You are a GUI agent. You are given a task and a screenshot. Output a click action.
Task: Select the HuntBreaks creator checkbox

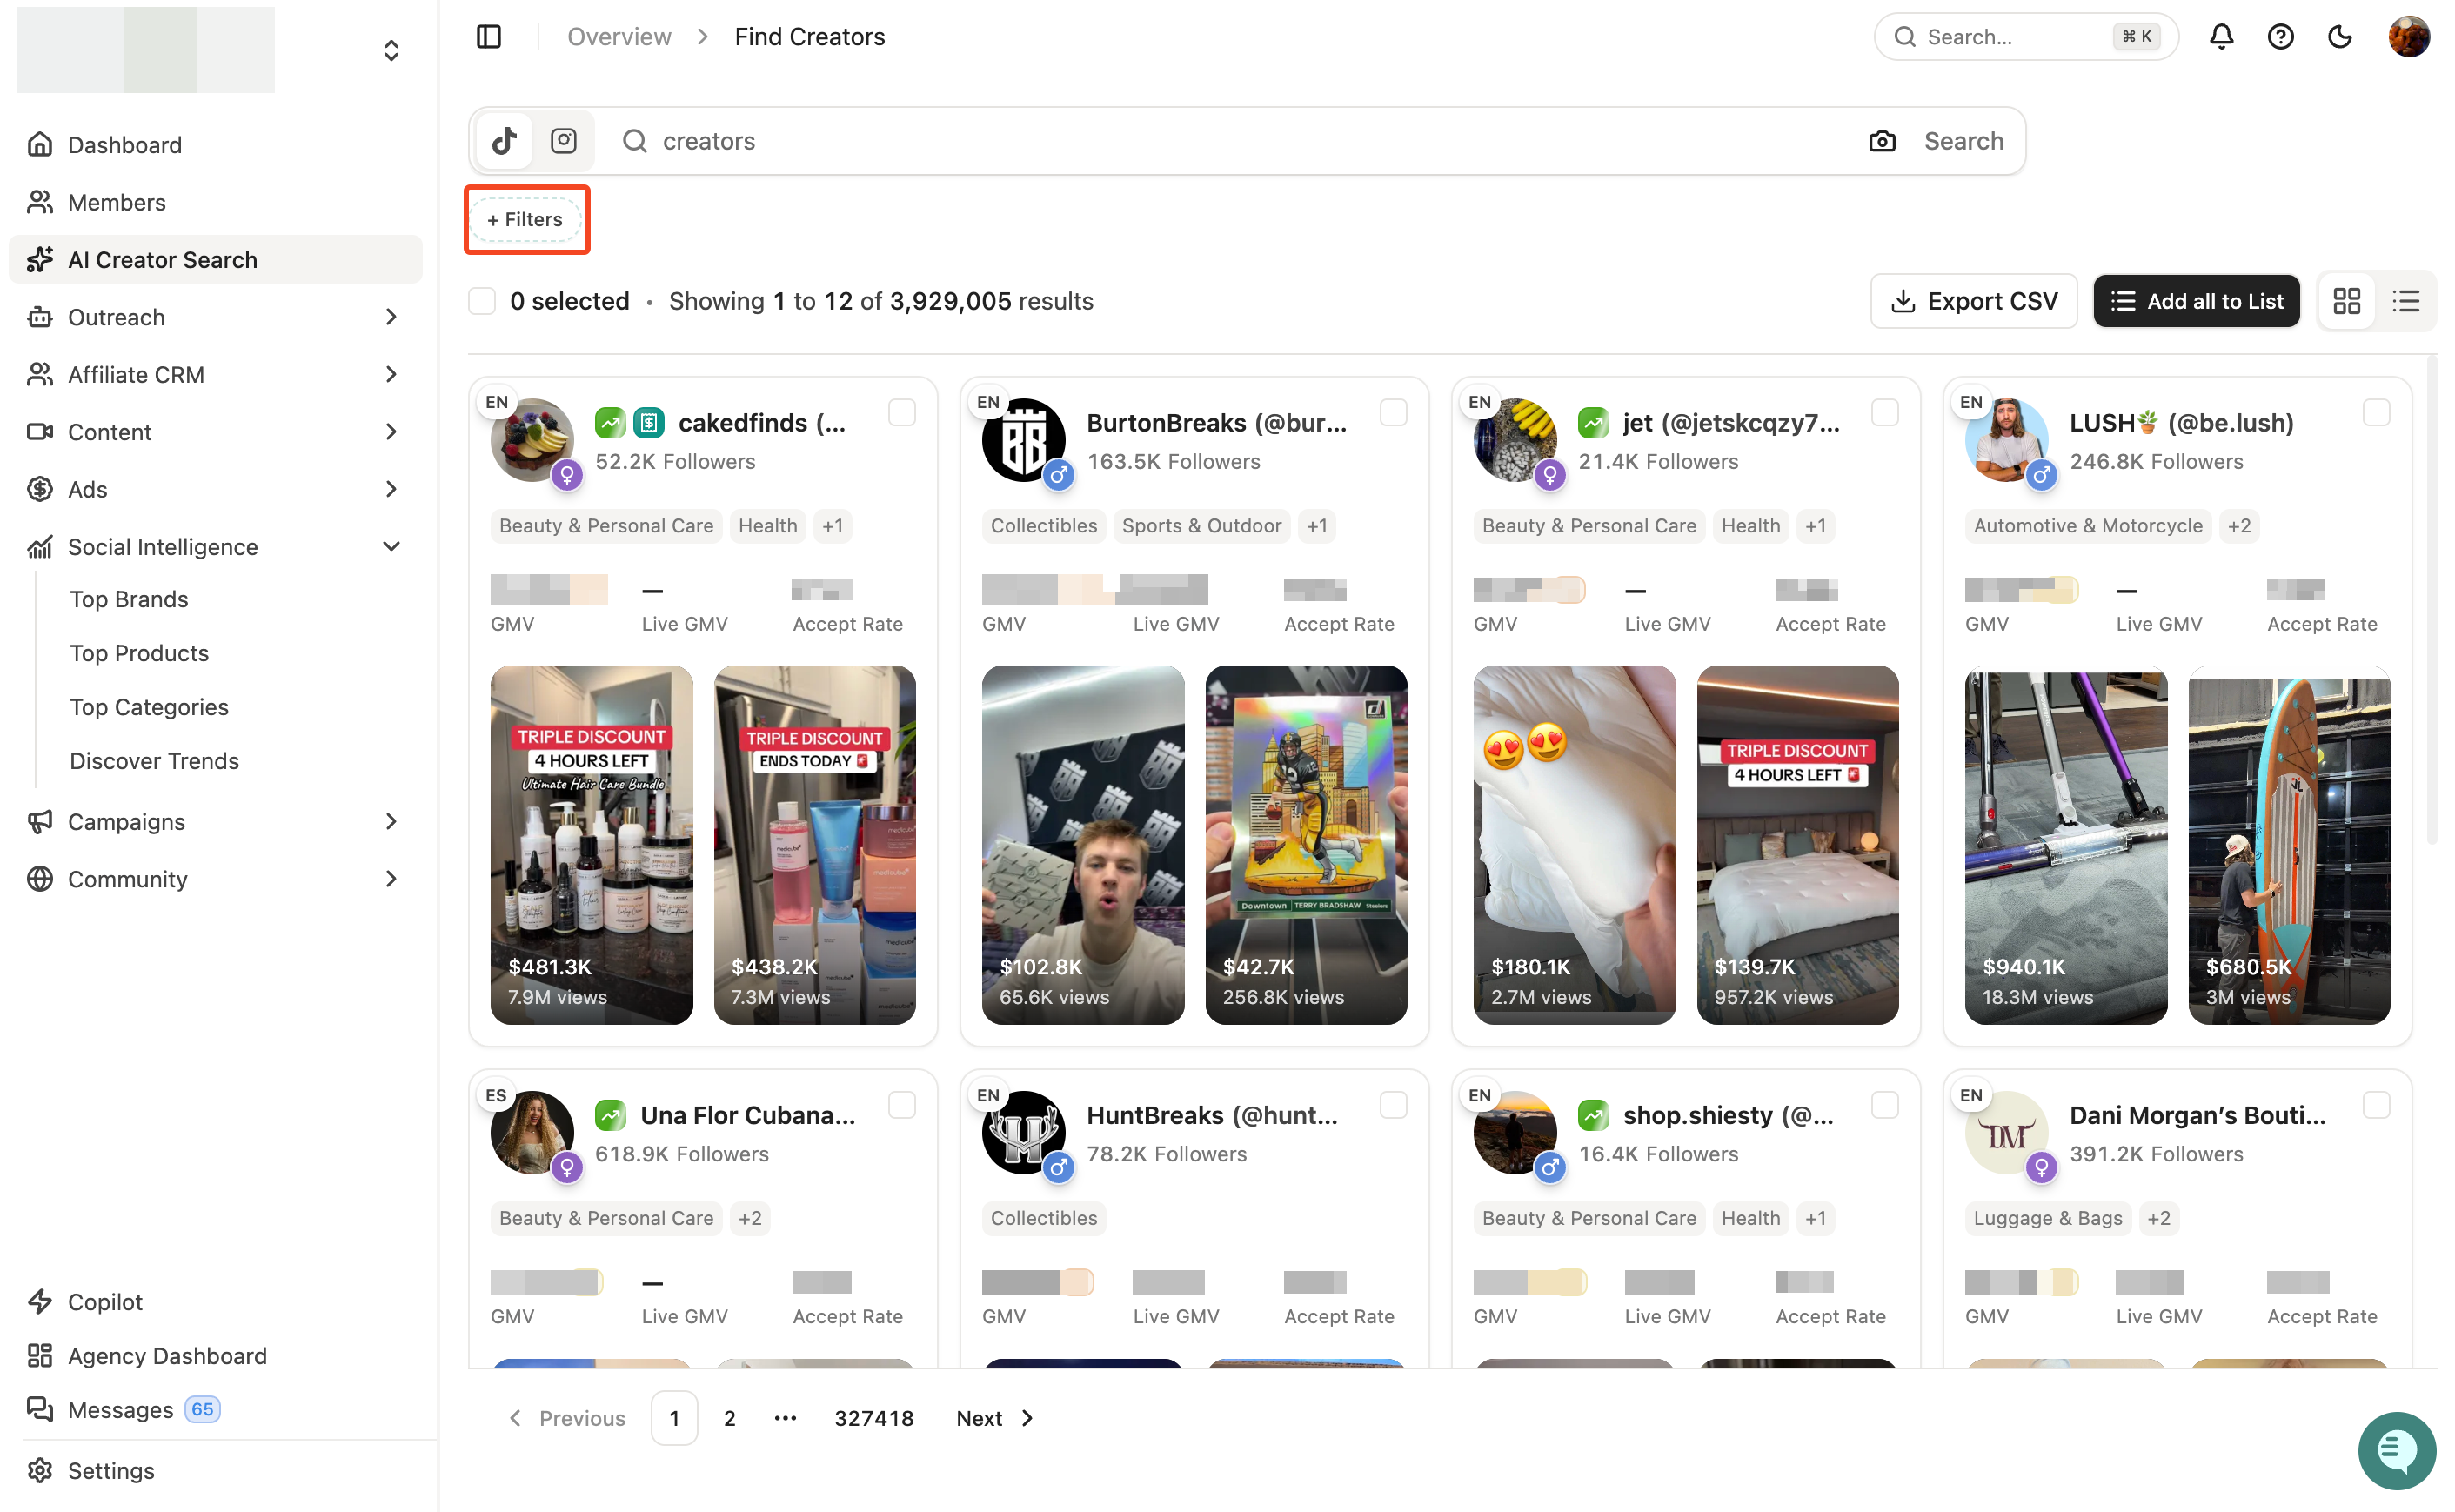(x=1393, y=1105)
